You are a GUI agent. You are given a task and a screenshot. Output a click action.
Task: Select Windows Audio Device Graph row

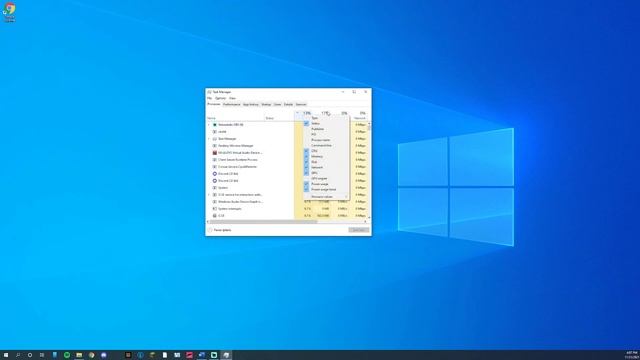click(287, 202)
